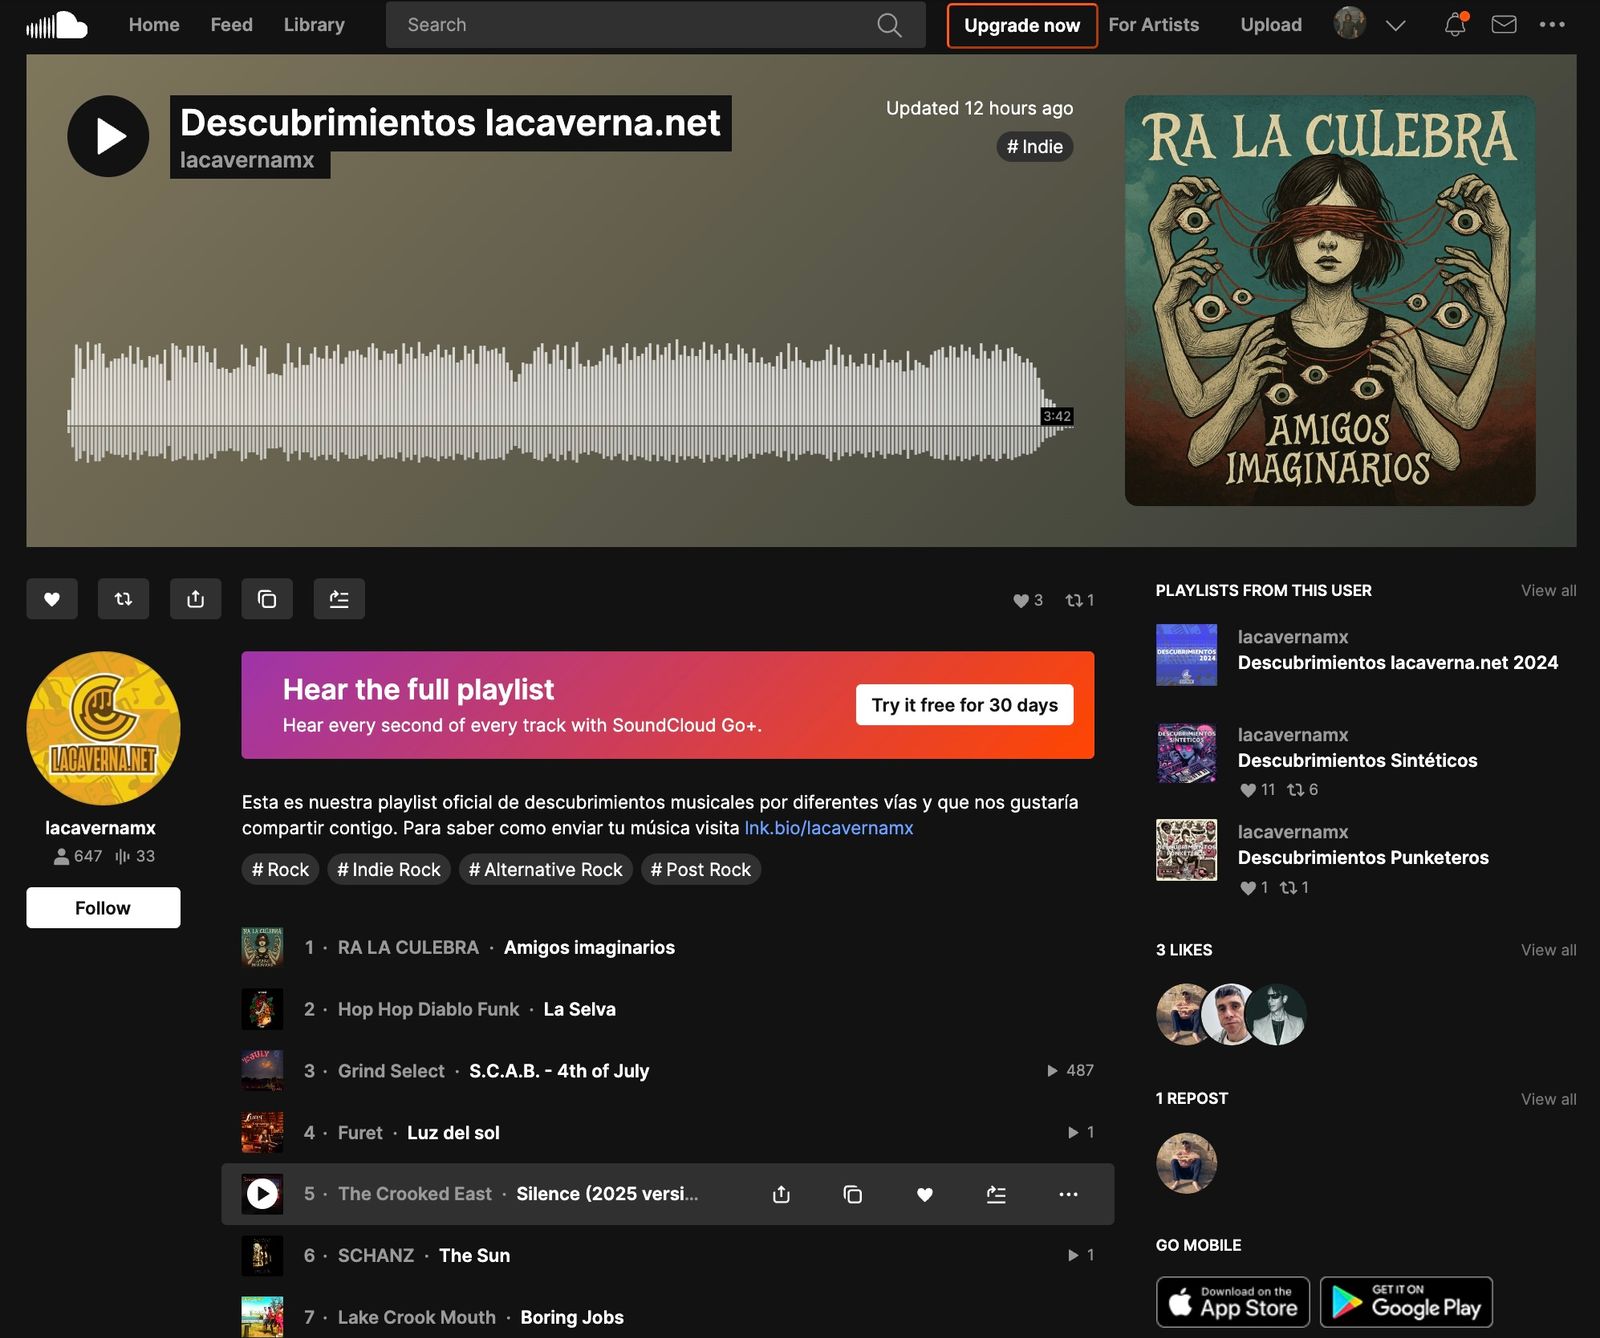This screenshot has height=1338, width=1600.
Task: Like the Descubrimientos playlist
Action: 52,599
